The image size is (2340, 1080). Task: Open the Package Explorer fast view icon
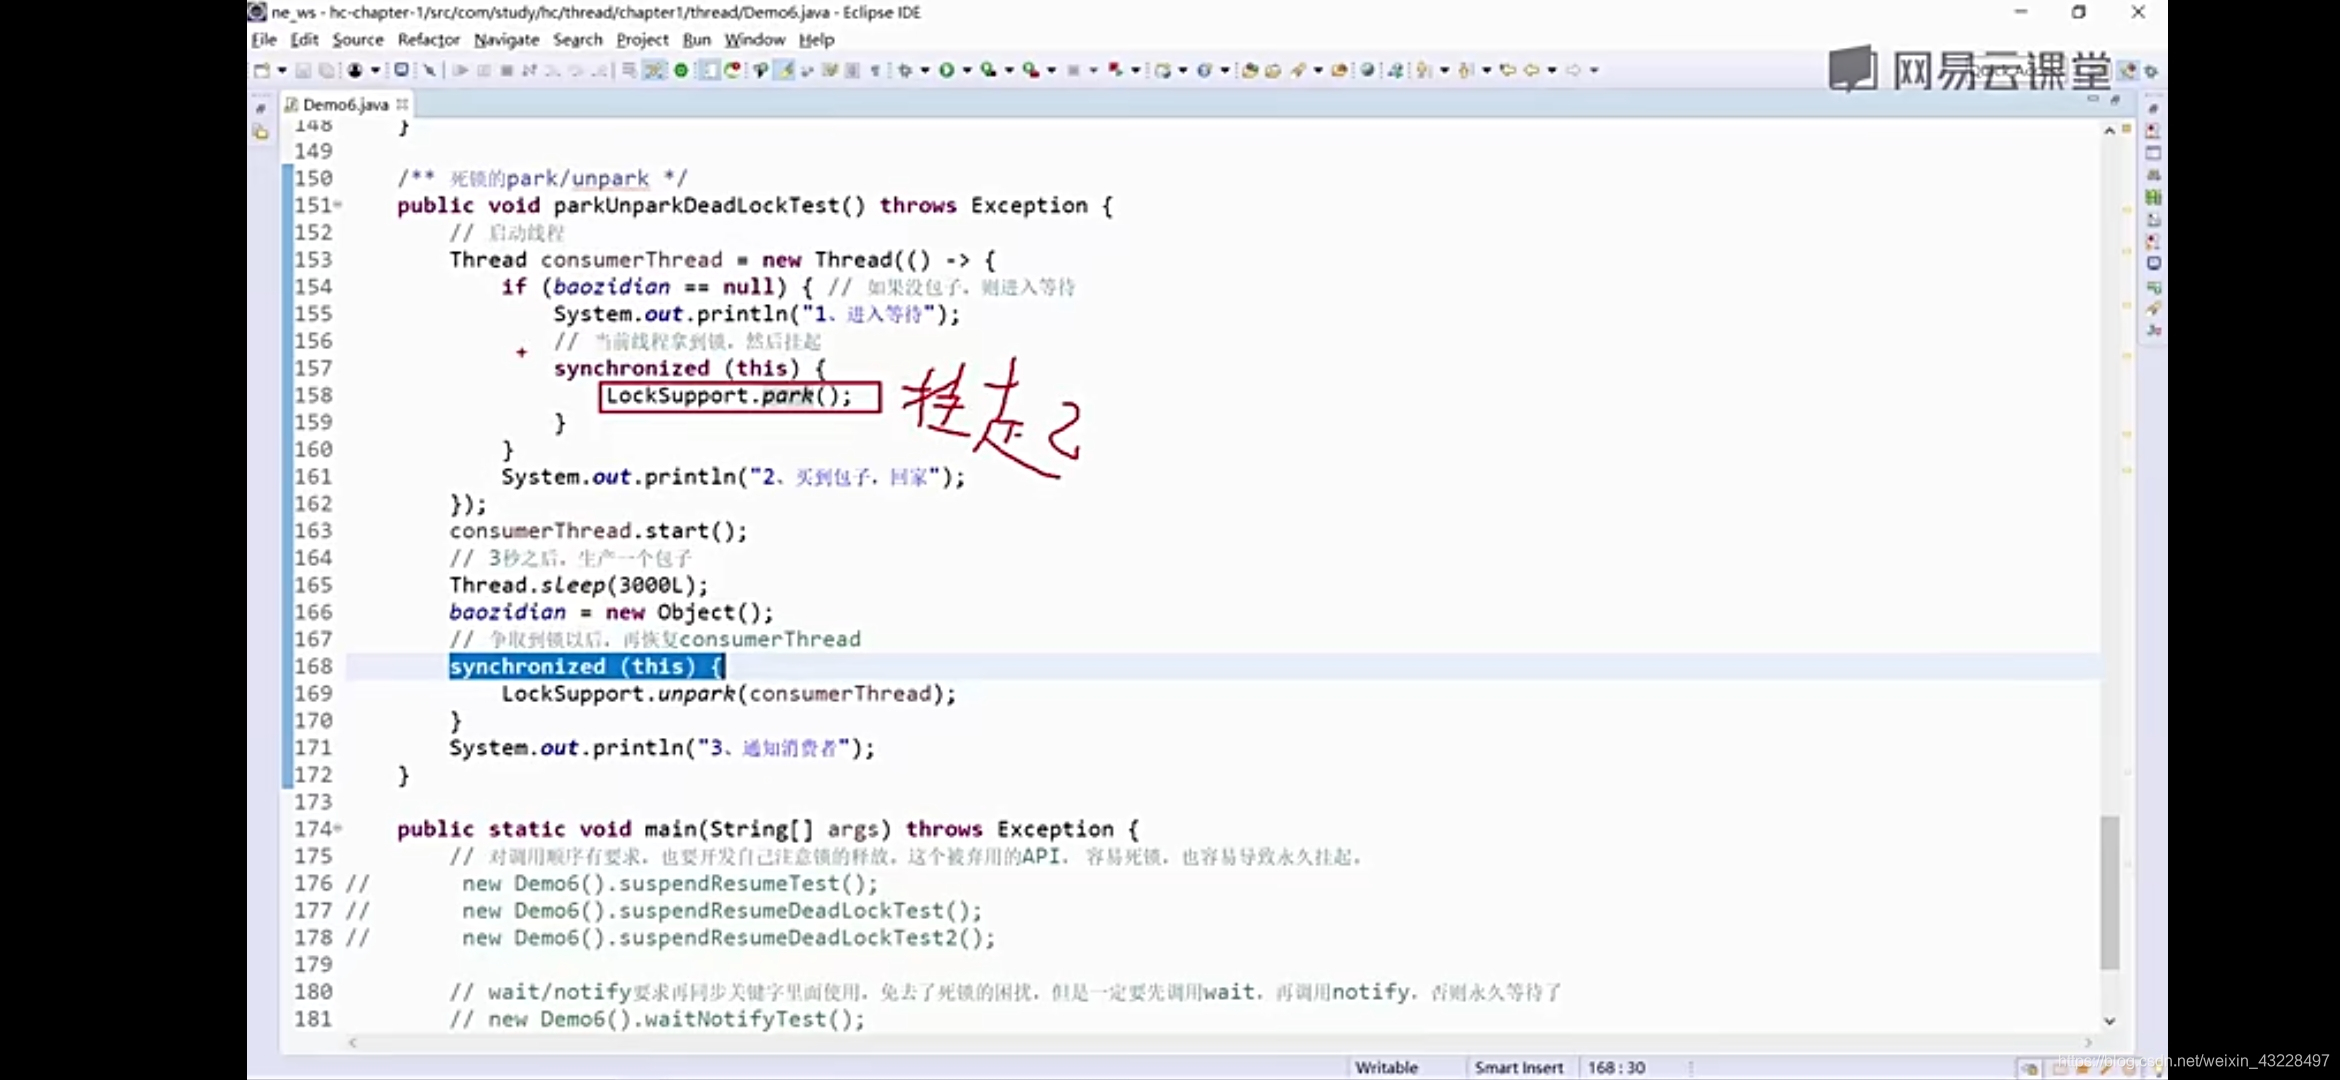point(261,132)
